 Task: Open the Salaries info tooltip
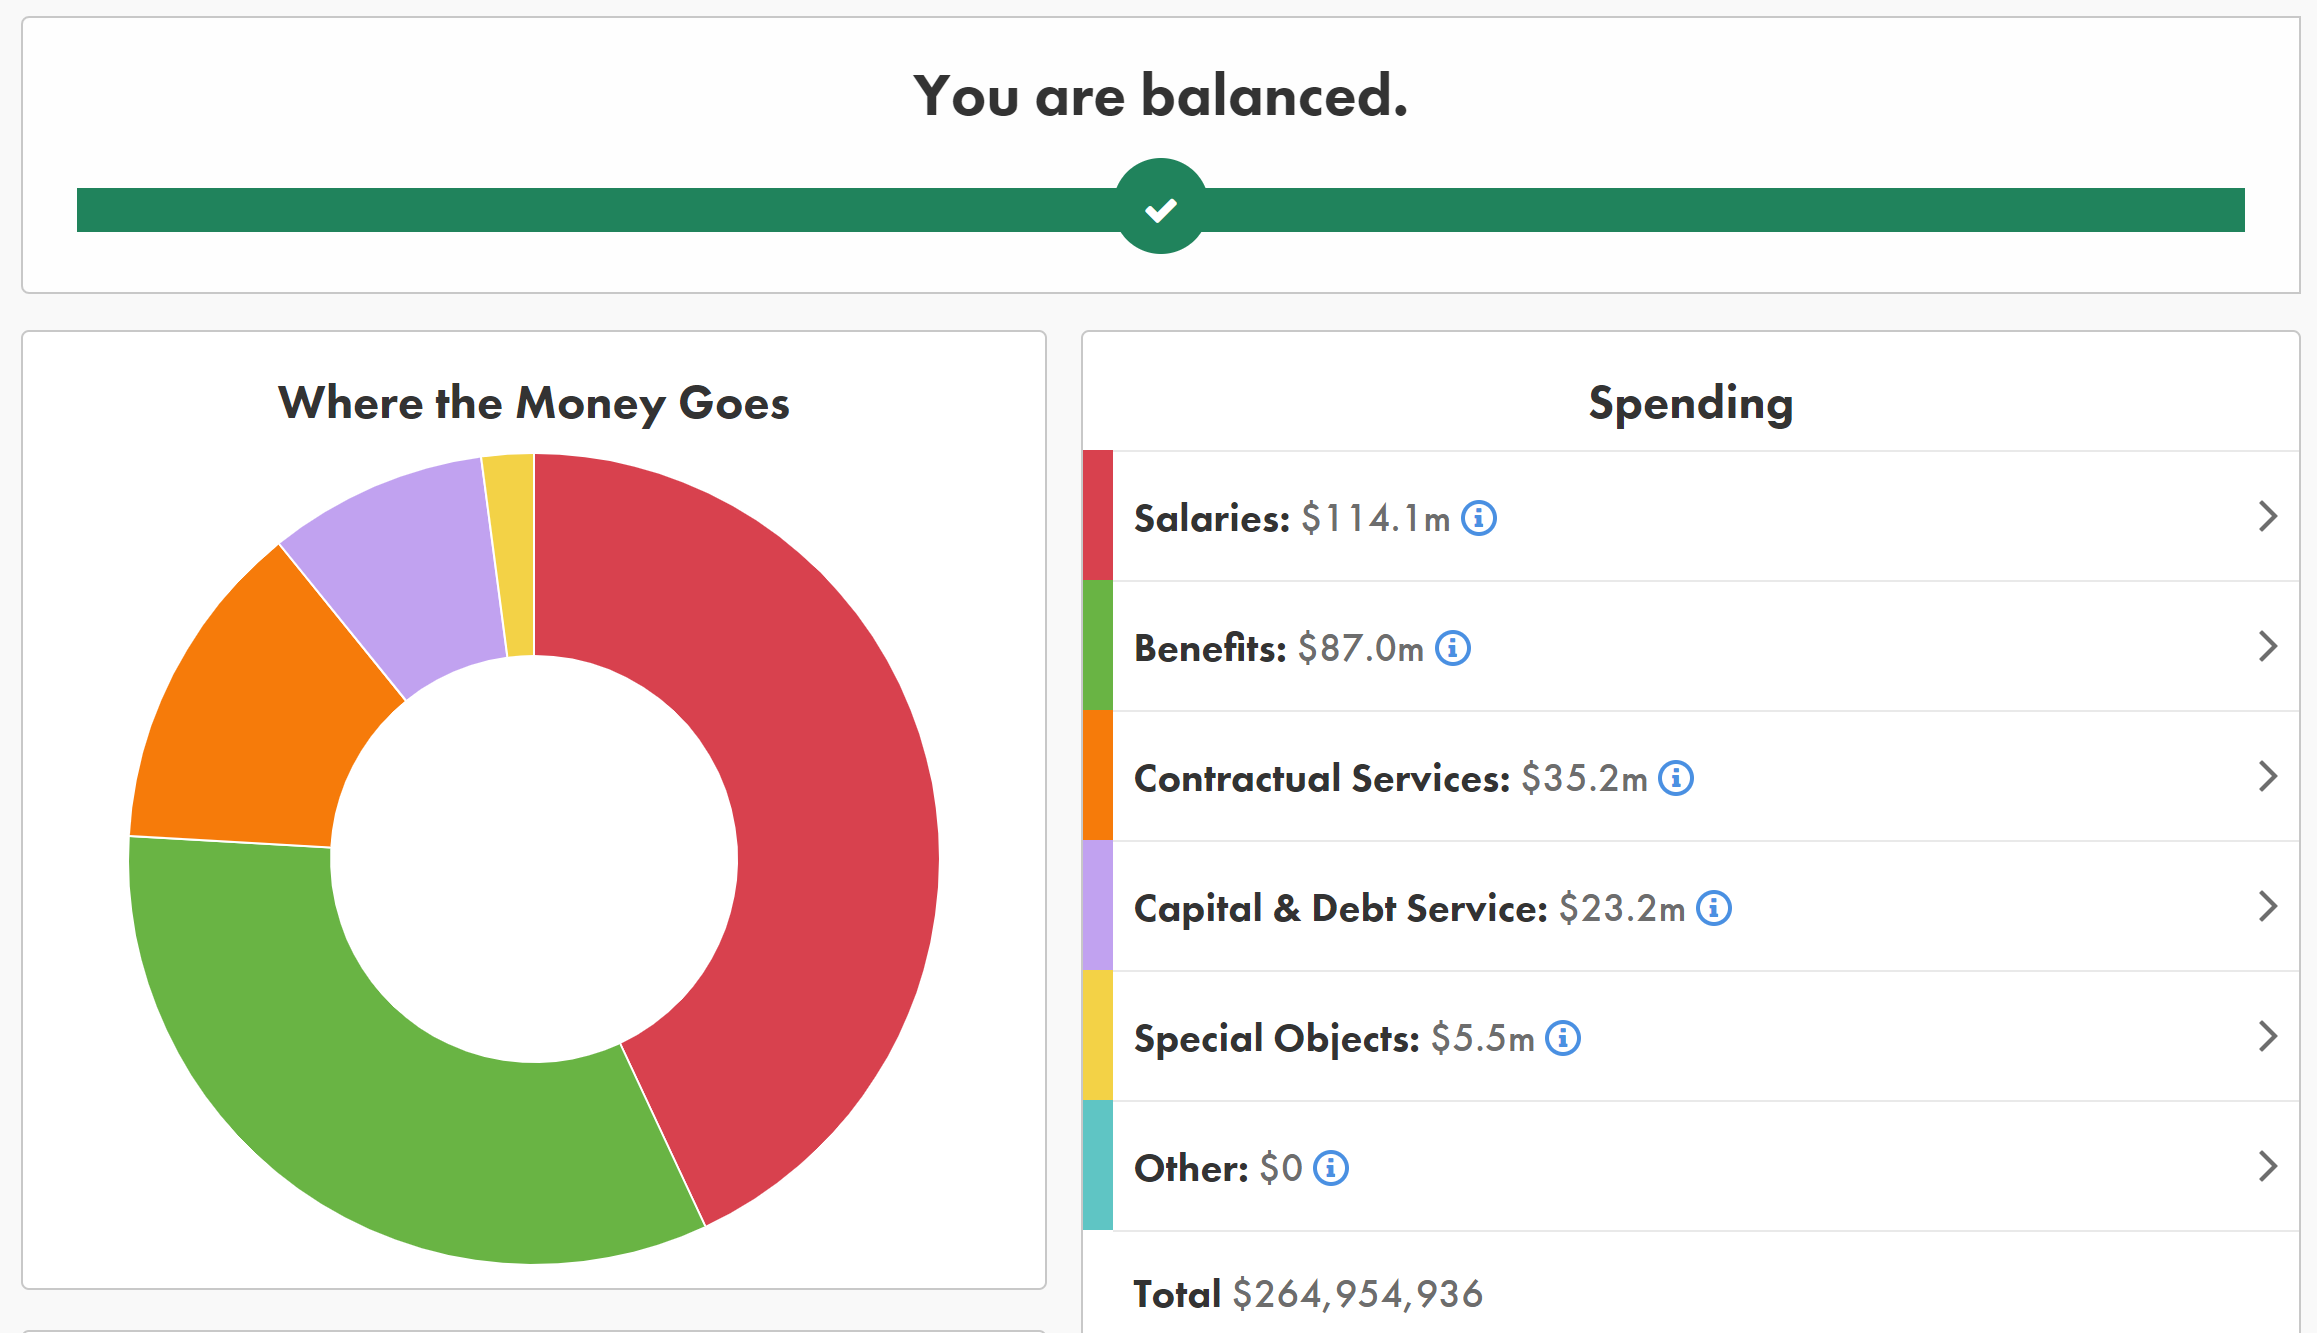pyautogui.click(x=1480, y=518)
